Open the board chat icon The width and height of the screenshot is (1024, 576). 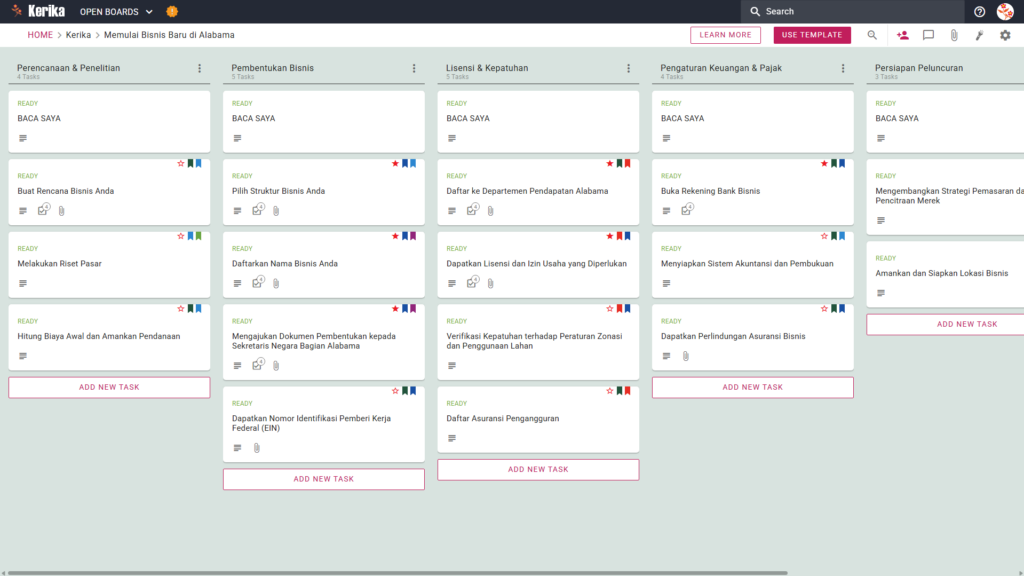pyautogui.click(x=928, y=35)
